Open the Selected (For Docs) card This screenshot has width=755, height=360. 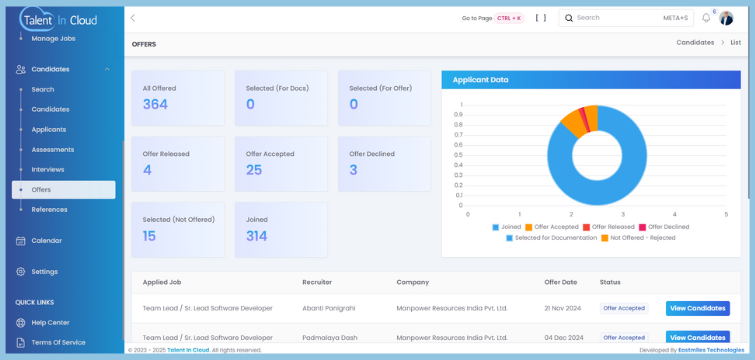[281, 98]
